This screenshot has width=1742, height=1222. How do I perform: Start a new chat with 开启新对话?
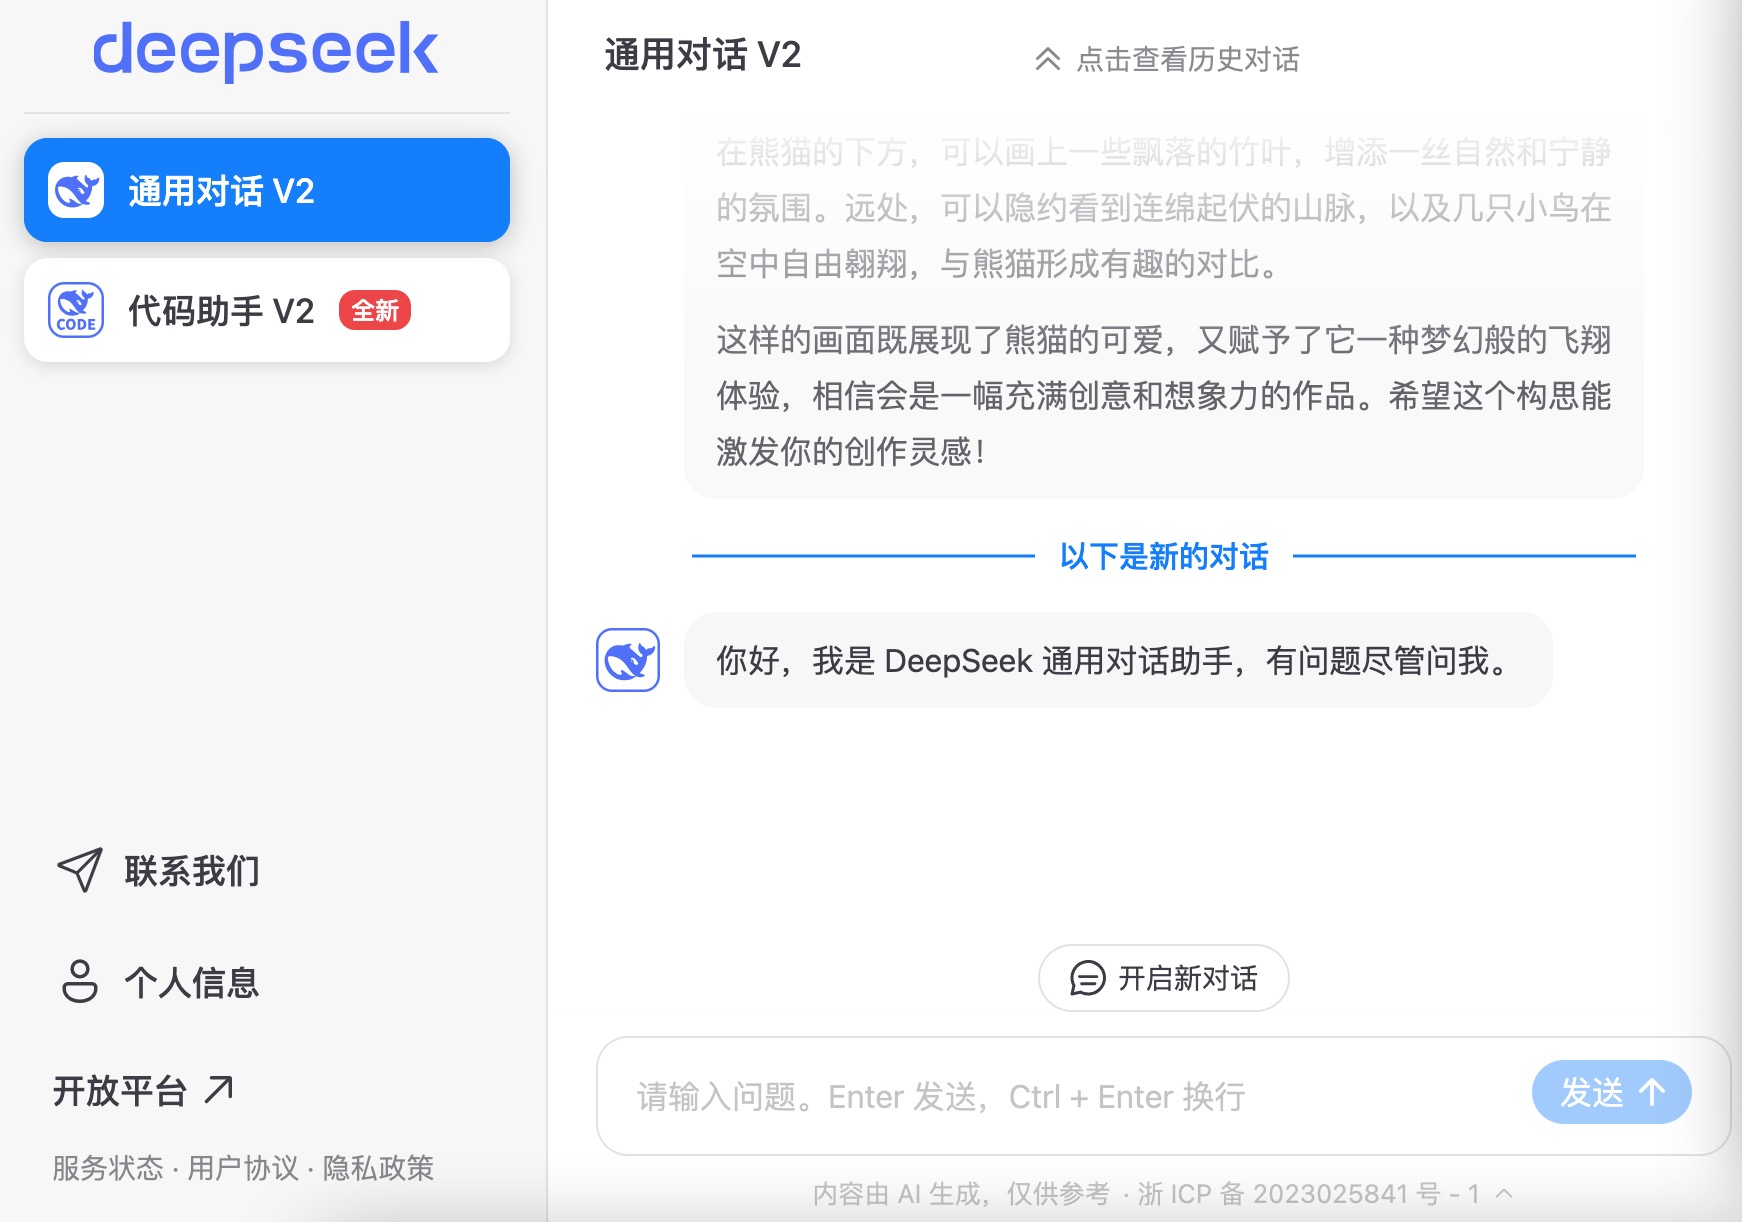click(1163, 978)
